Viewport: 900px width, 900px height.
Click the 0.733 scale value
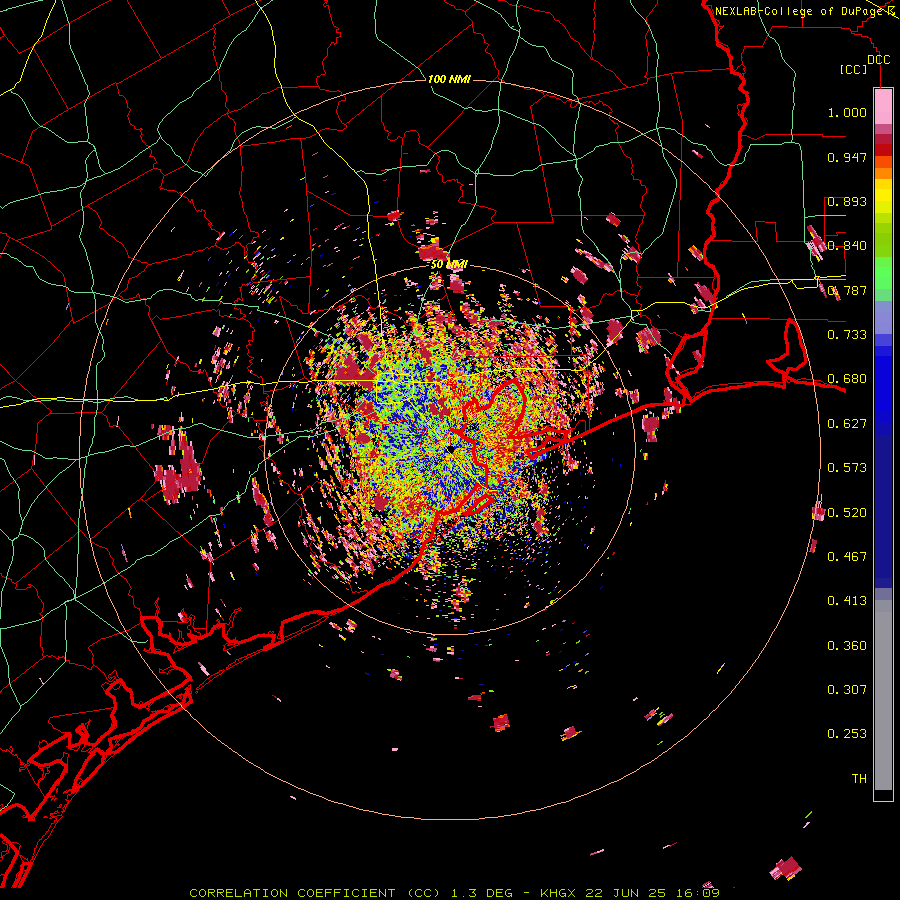click(x=847, y=335)
